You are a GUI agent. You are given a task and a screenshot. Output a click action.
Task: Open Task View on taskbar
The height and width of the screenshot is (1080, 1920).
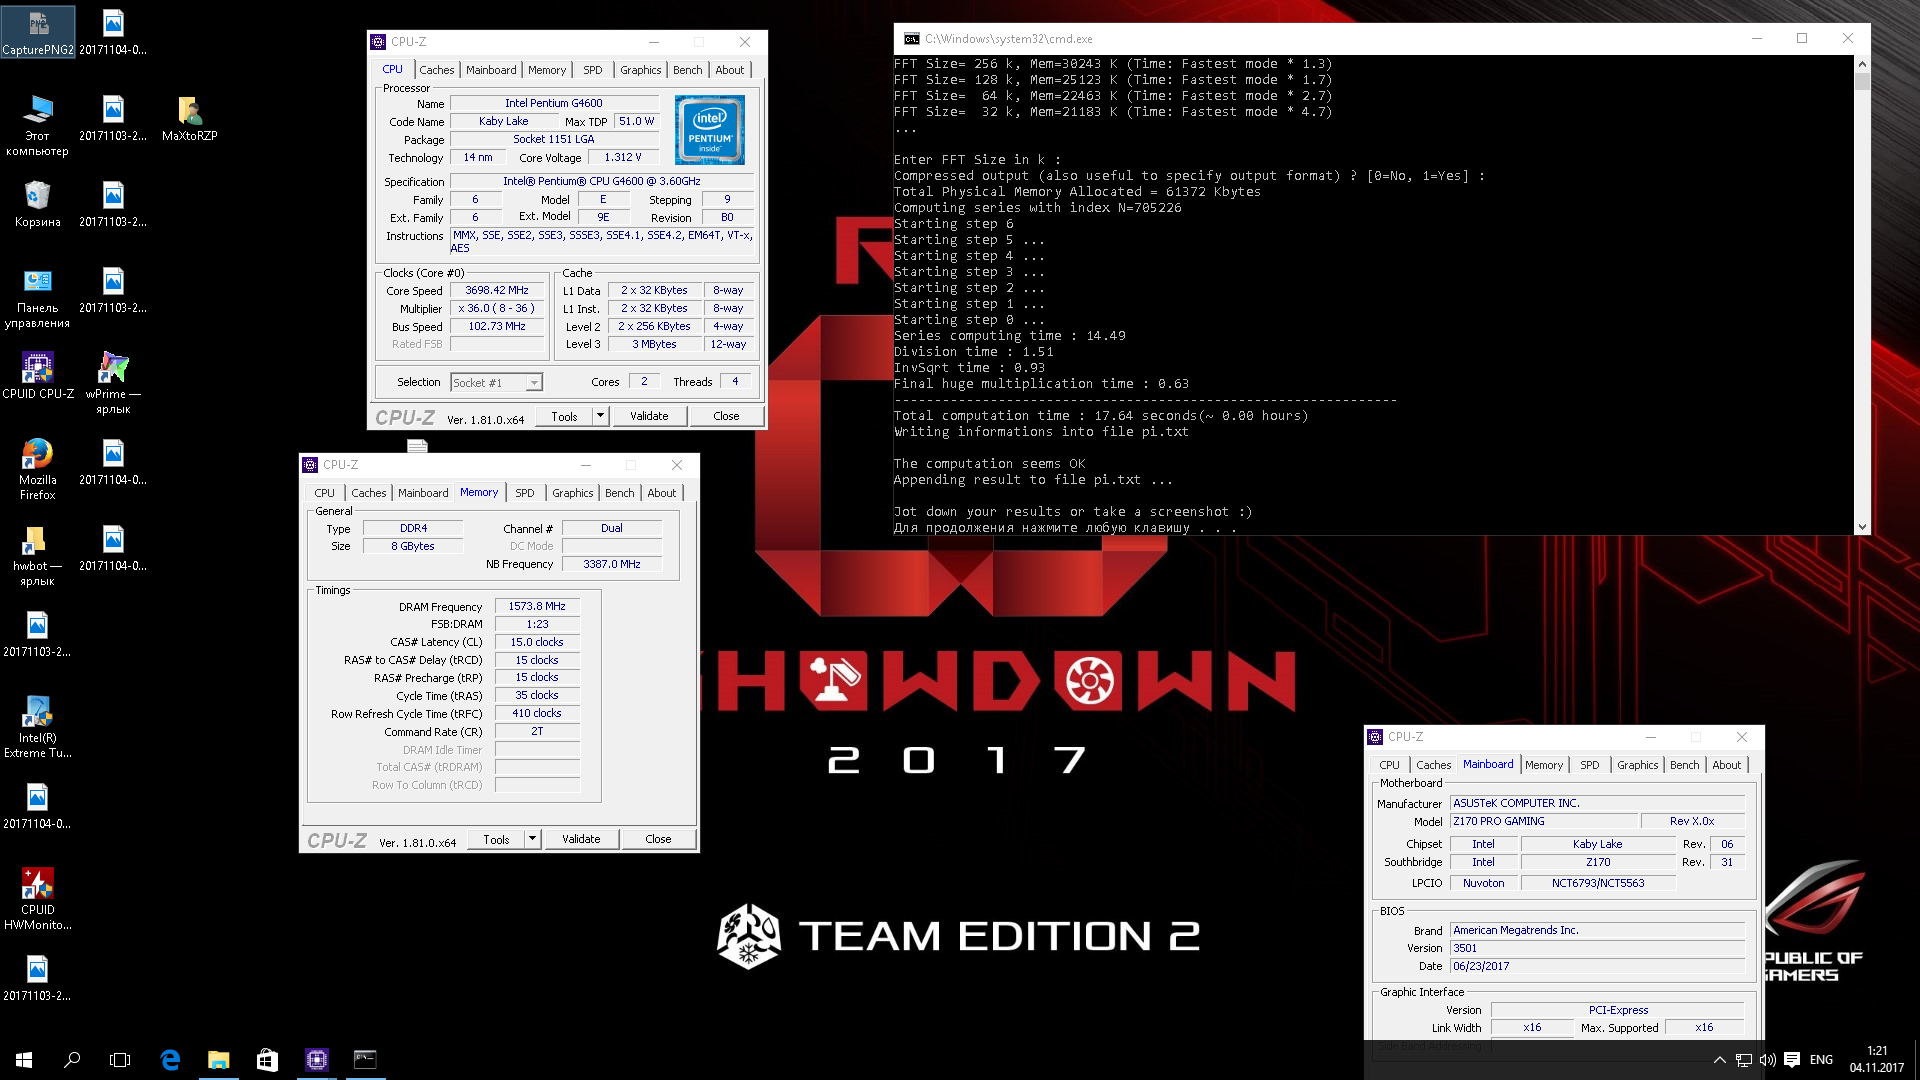pos(120,1059)
